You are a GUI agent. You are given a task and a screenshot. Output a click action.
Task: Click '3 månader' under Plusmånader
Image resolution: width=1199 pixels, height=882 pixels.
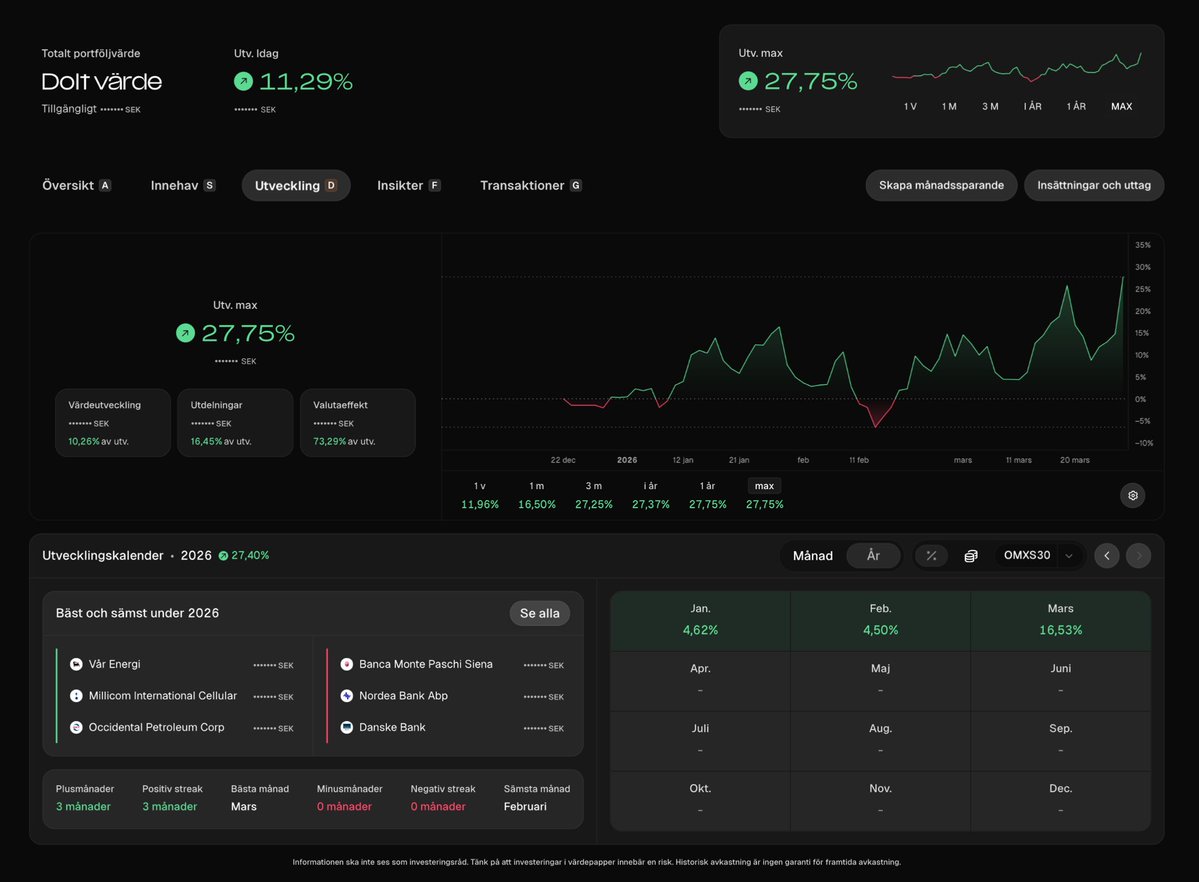click(83, 806)
